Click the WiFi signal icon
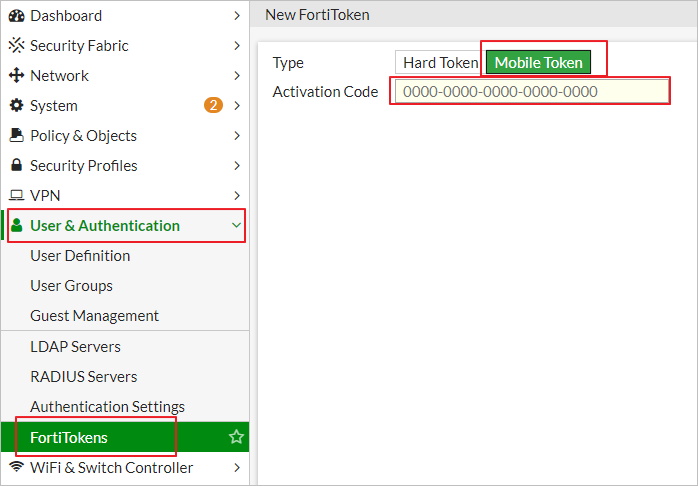 pyautogui.click(x=16, y=467)
